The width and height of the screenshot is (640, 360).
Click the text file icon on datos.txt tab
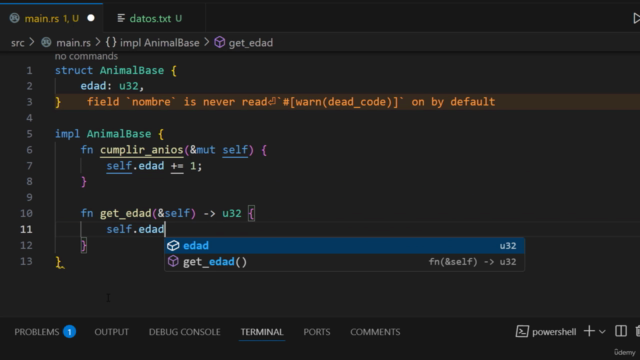[121, 18]
